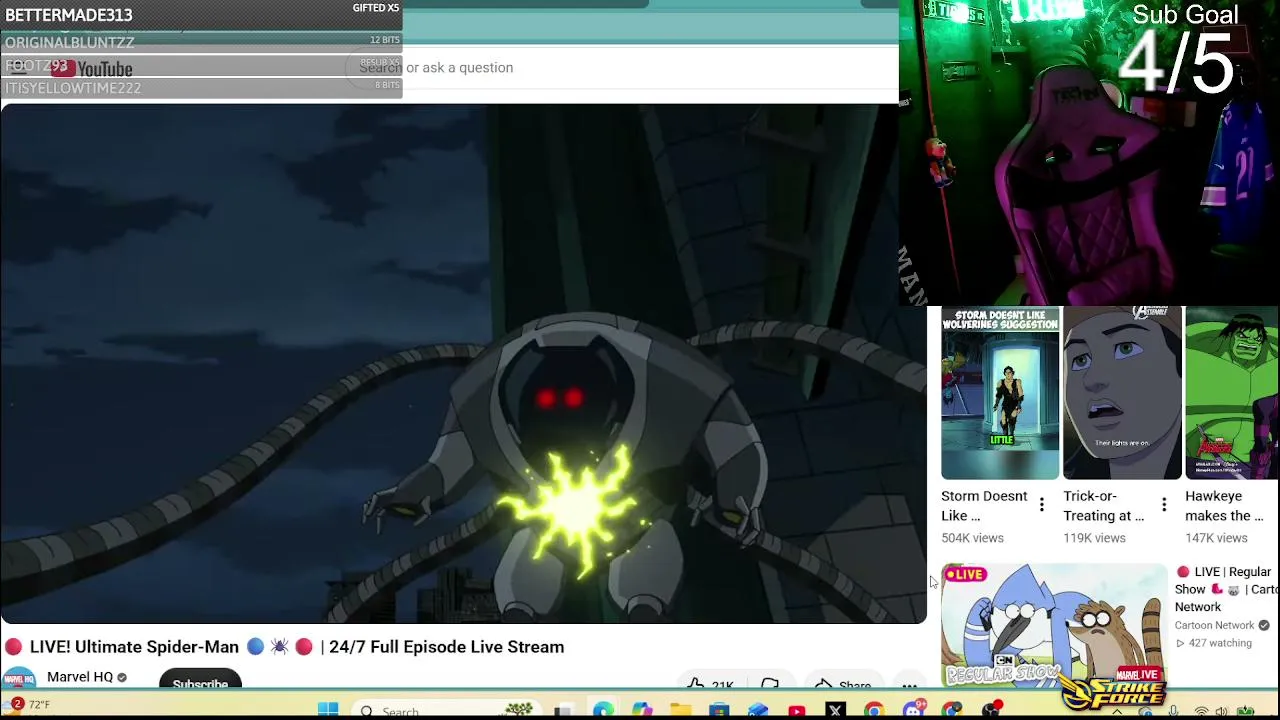
Task: Open the LIVE Regular Show video title
Action: click(1227, 589)
